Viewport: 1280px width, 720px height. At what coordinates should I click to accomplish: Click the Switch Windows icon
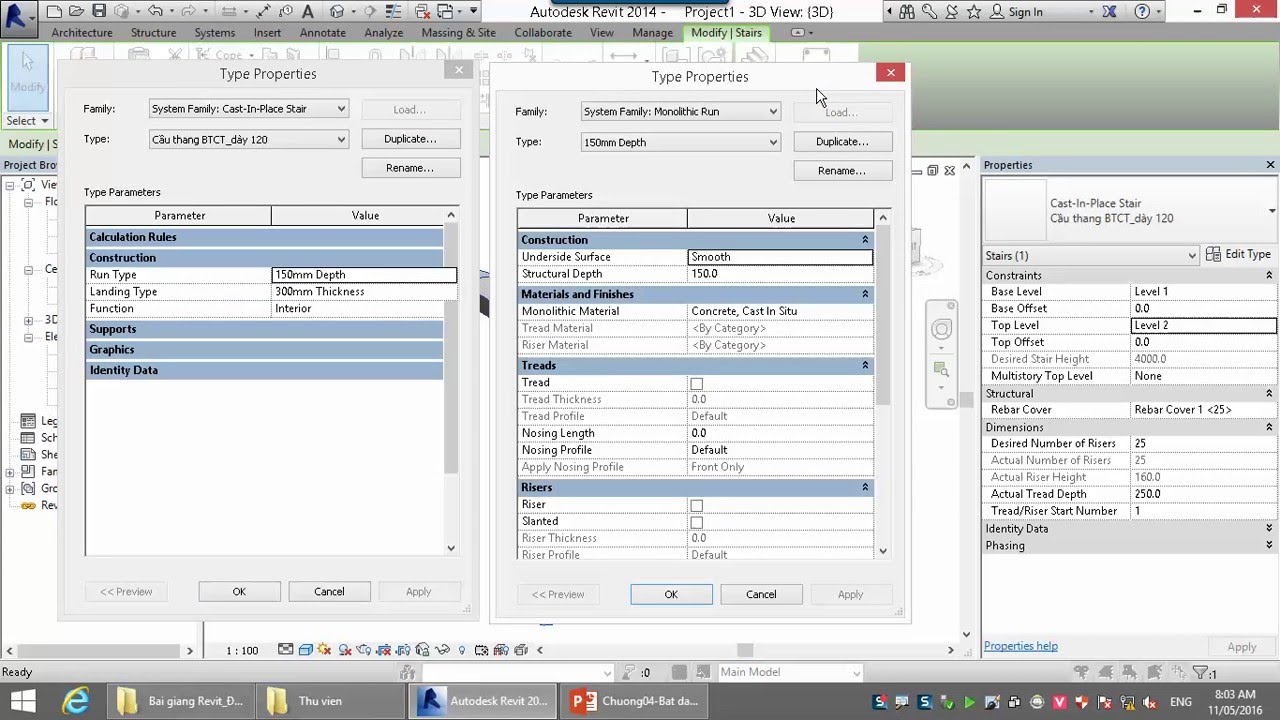pos(446,12)
